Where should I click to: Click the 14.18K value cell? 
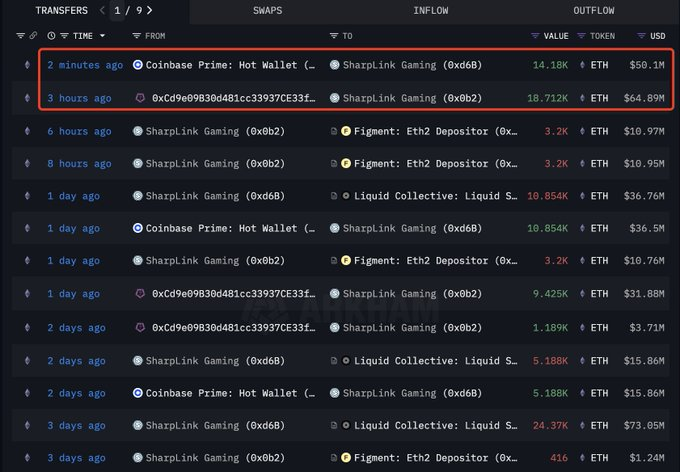point(550,65)
